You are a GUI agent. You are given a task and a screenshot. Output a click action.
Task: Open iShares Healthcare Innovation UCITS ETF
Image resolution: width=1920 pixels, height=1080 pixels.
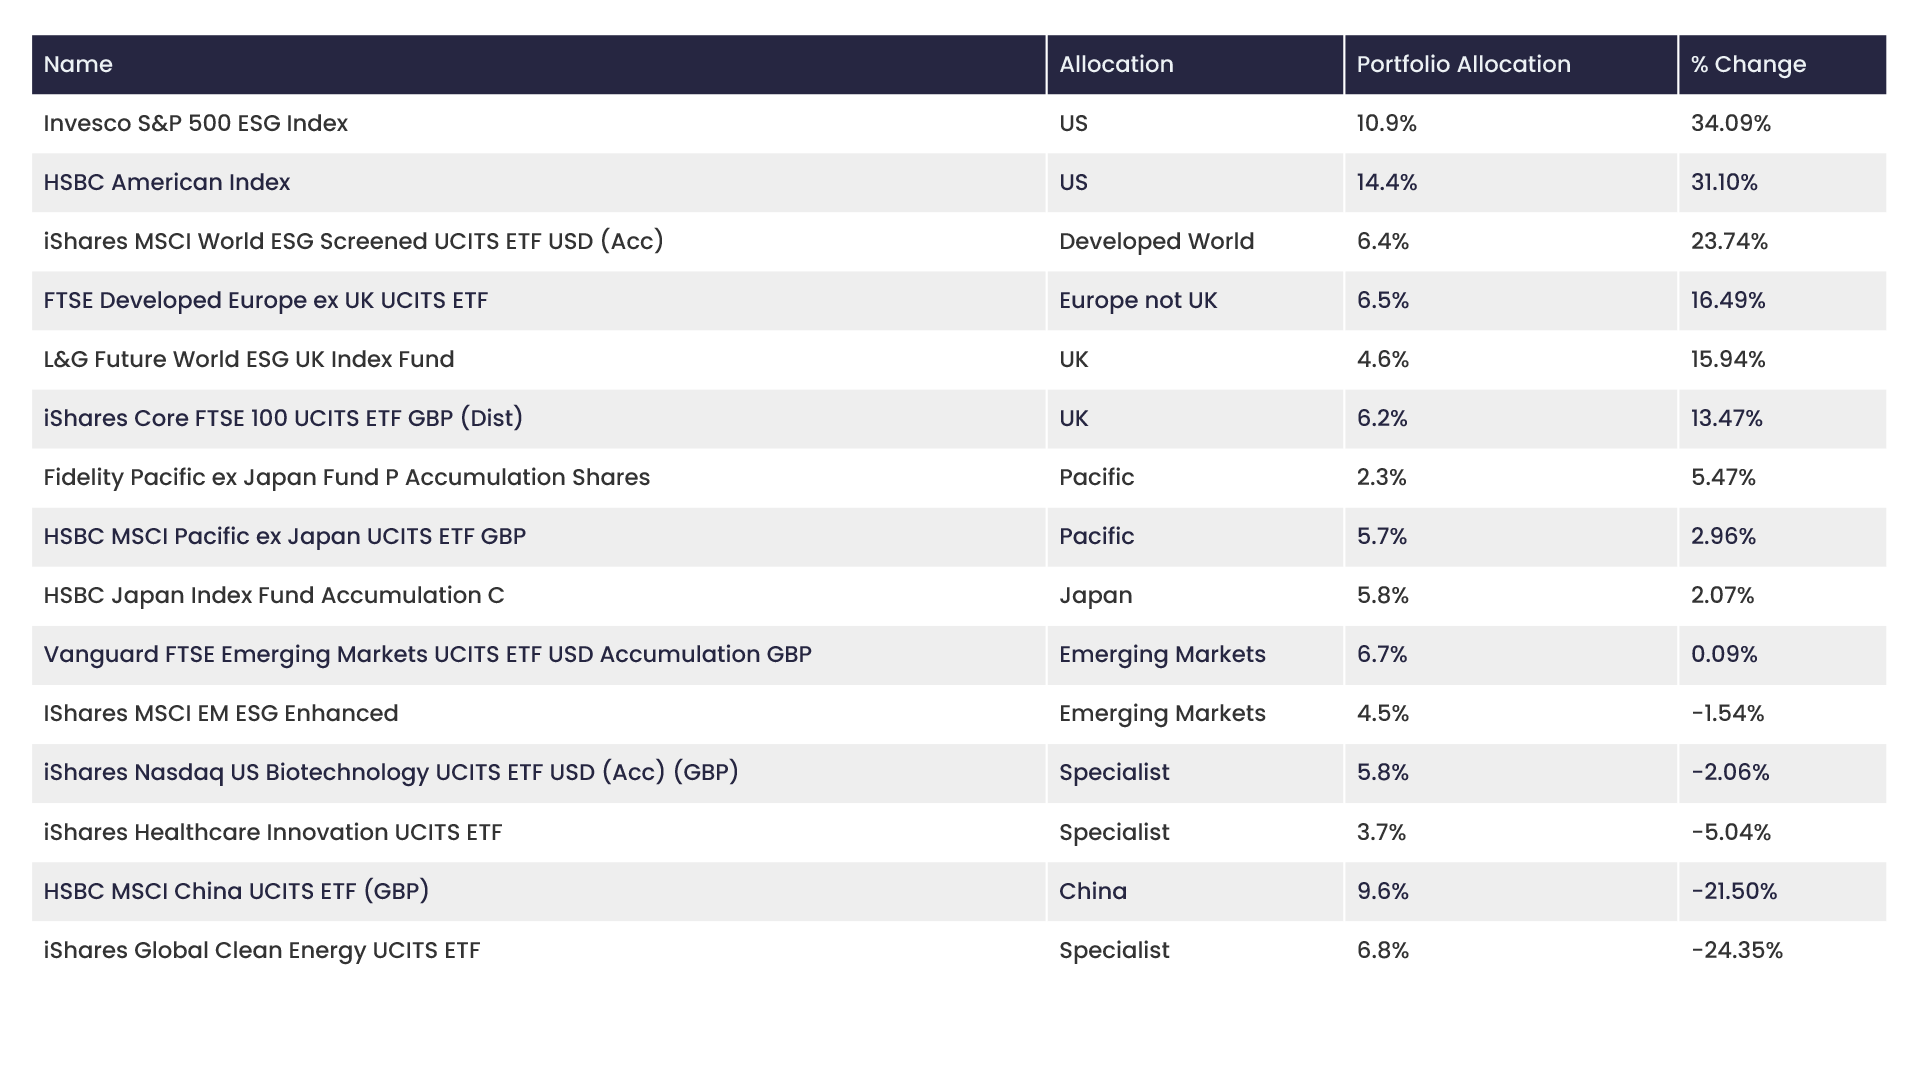tap(273, 833)
